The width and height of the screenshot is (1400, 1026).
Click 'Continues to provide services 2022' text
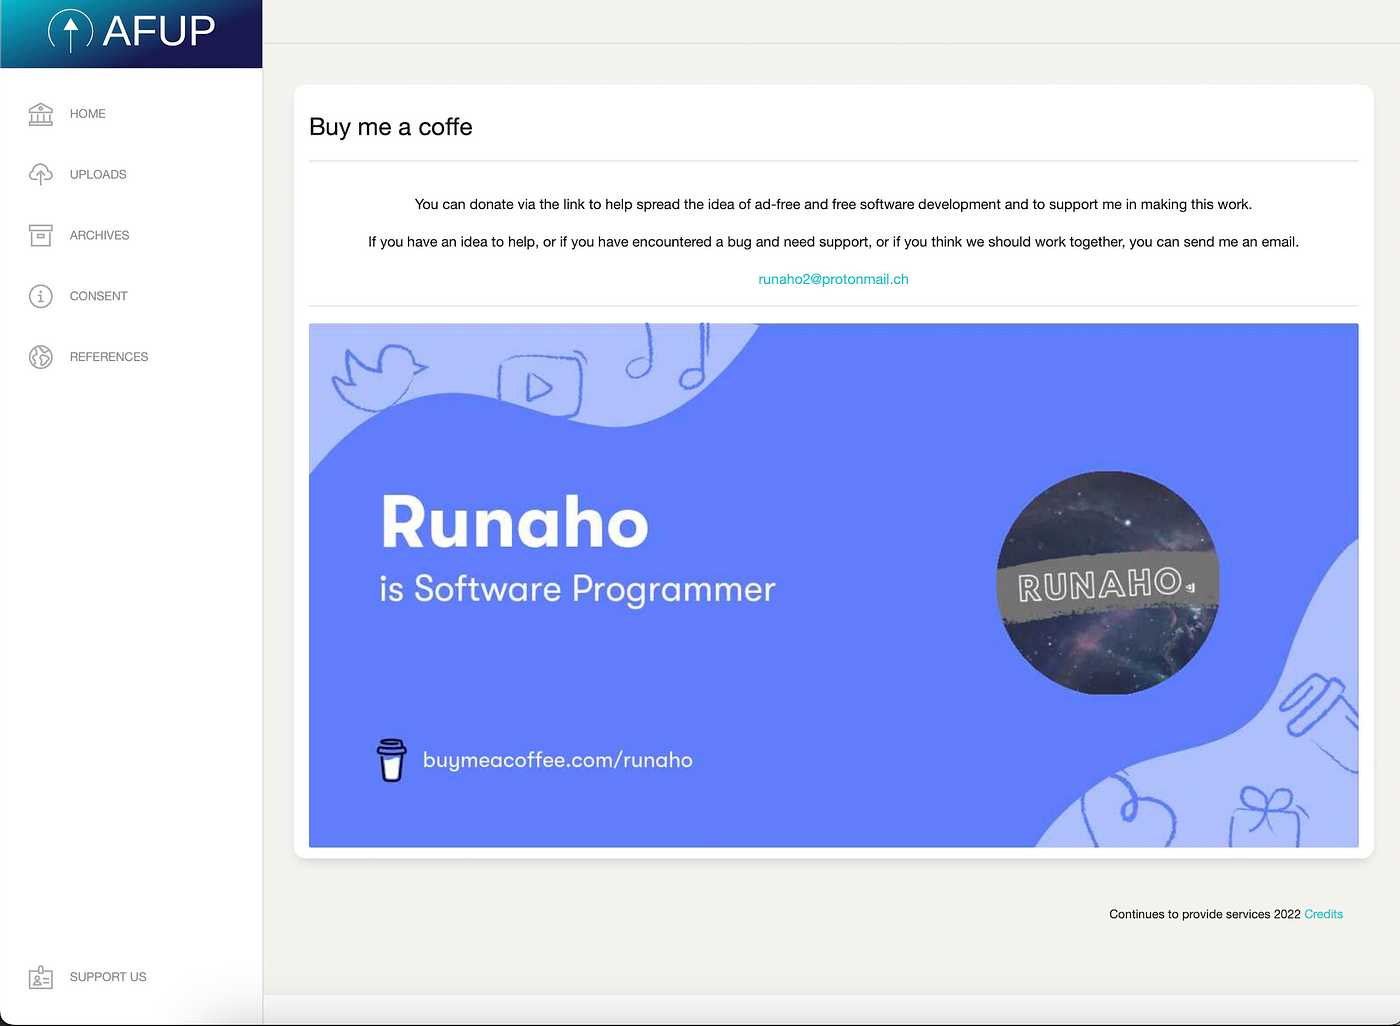pos(1204,914)
